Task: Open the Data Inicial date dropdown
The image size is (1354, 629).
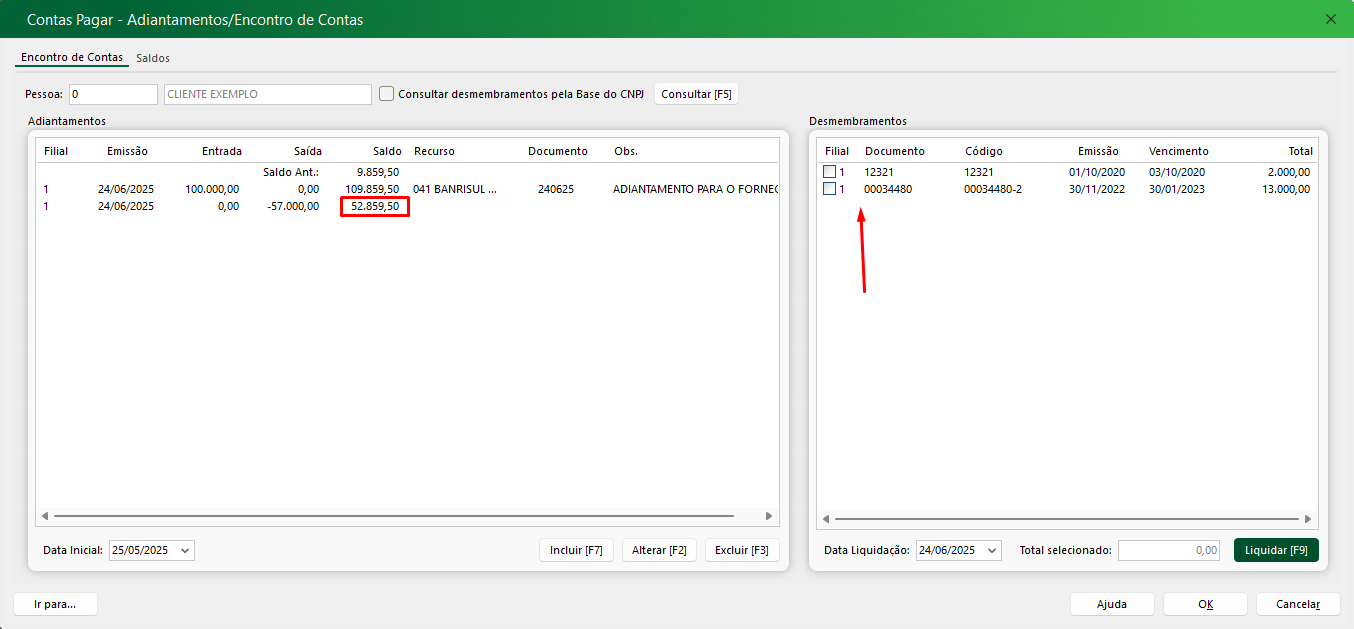Action: (x=185, y=550)
